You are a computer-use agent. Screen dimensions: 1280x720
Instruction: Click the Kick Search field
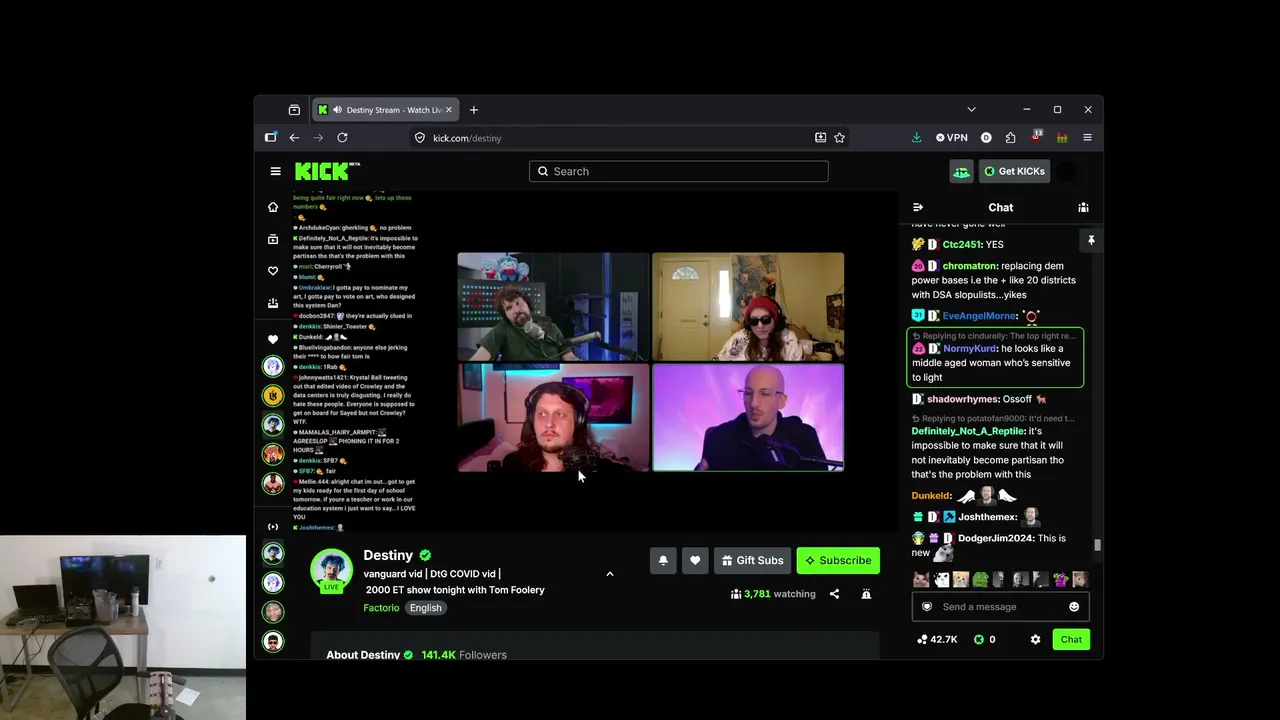(x=679, y=171)
